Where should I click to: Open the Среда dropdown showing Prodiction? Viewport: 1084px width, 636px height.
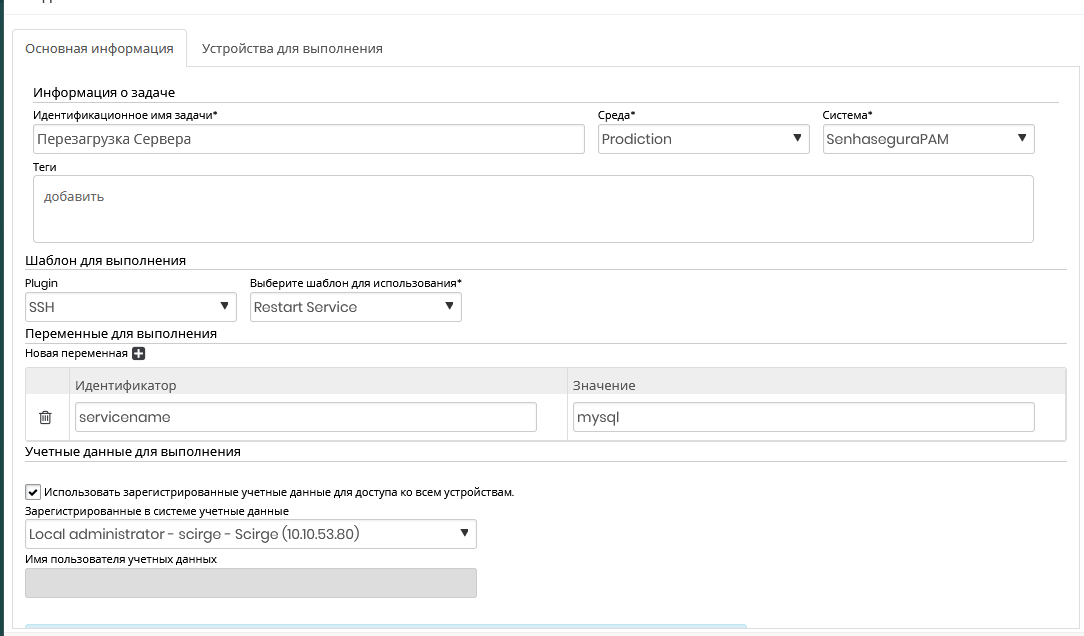703,139
